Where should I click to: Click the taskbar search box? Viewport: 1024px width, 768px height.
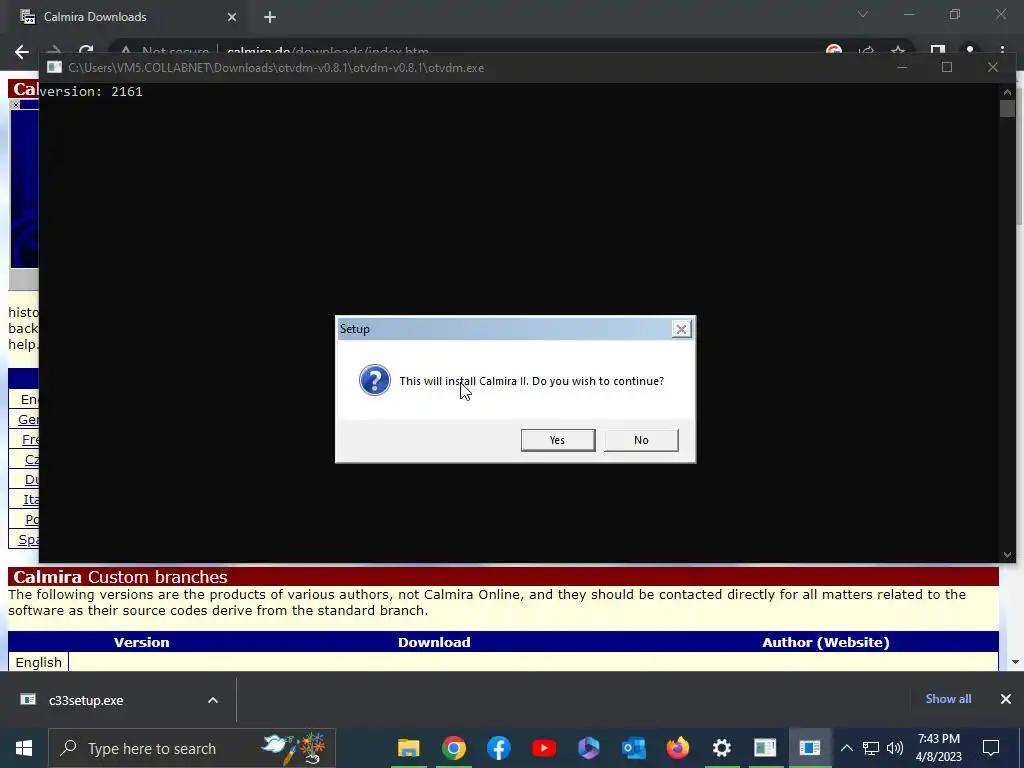(x=192, y=748)
